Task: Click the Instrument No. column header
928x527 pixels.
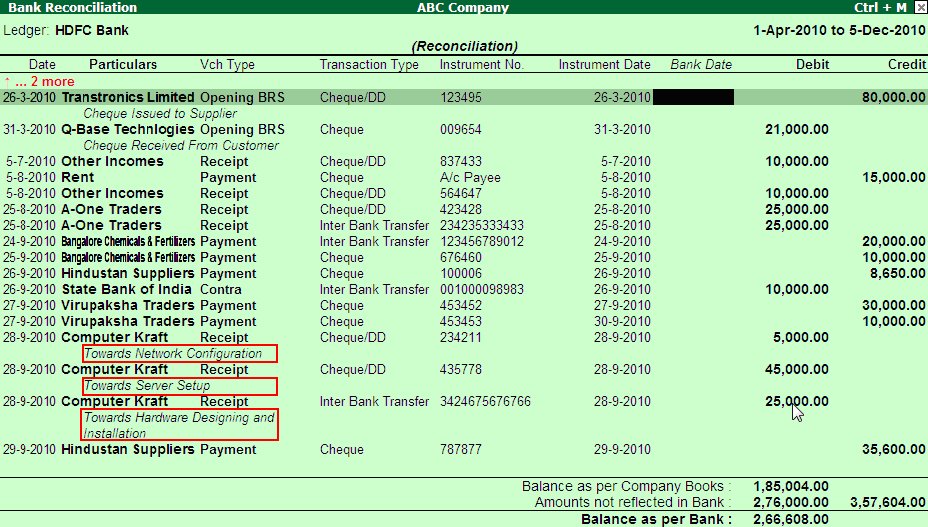Action: (481, 65)
